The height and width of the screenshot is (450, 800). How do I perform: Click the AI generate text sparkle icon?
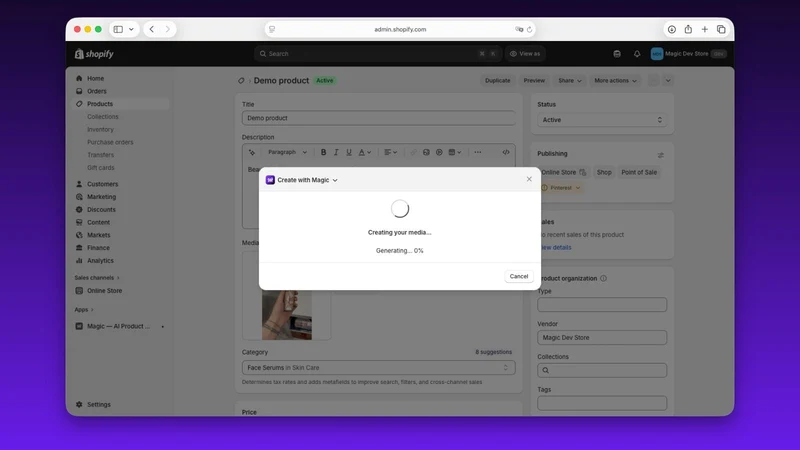(252, 152)
